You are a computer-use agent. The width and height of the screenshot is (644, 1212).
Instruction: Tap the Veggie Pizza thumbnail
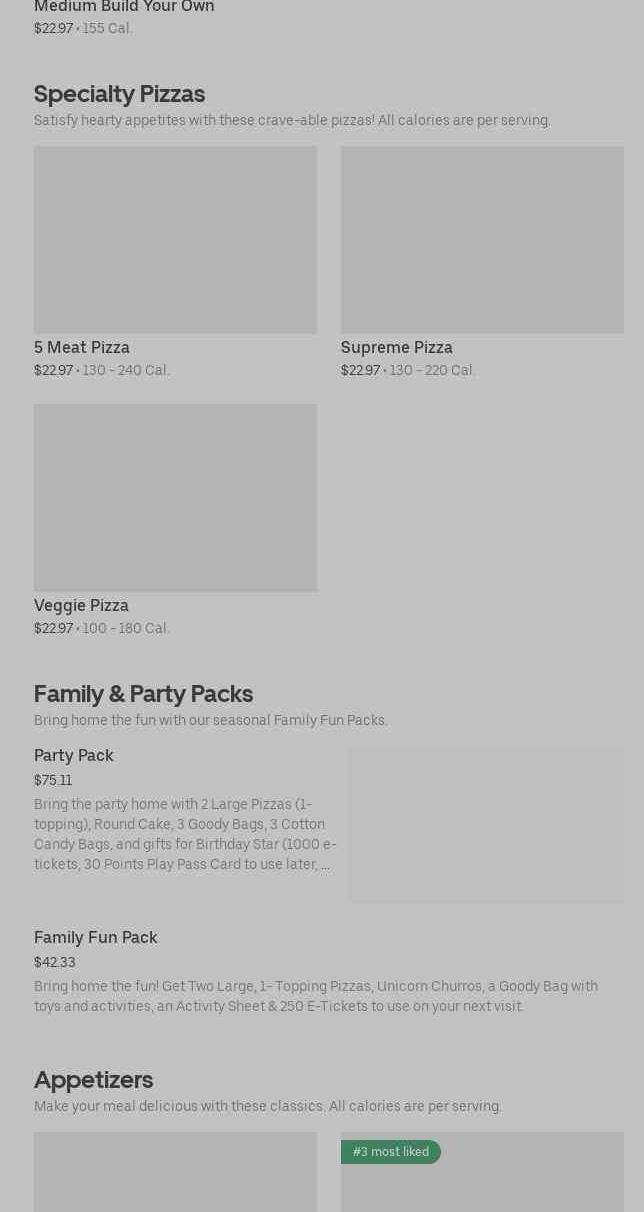tap(175, 497)
